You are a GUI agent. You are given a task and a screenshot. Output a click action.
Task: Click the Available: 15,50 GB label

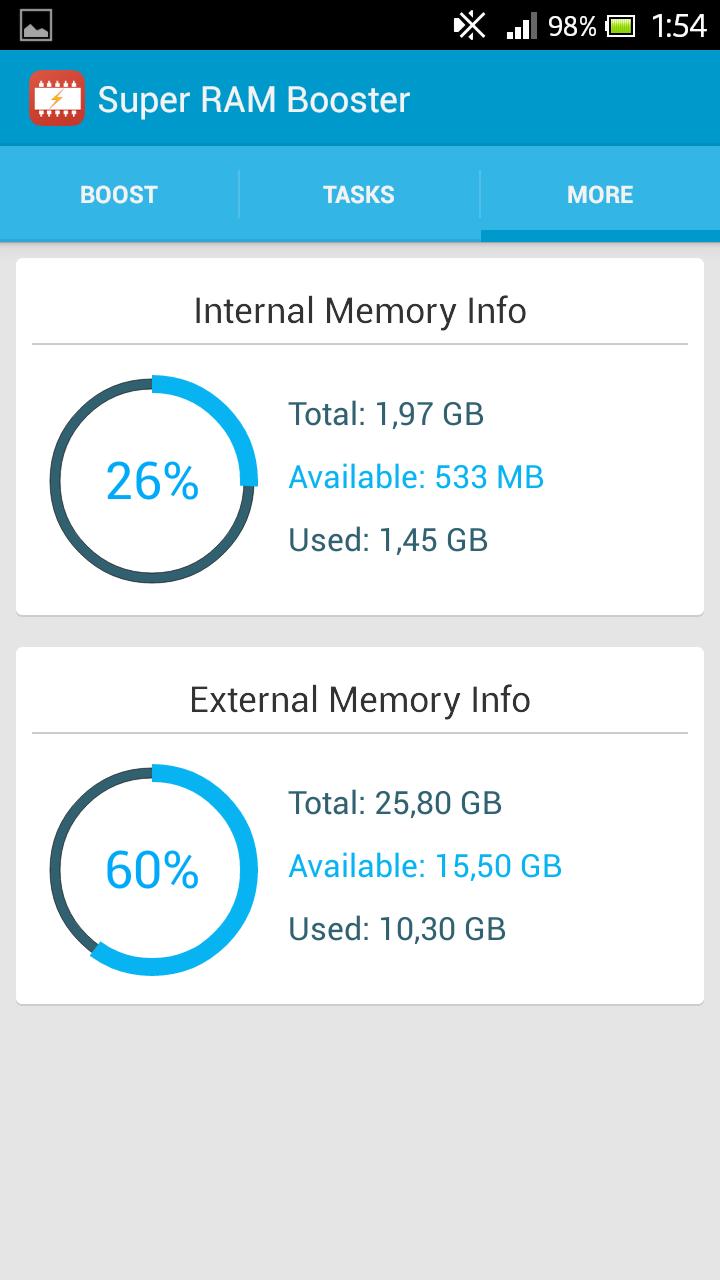[x=424, y=866]
